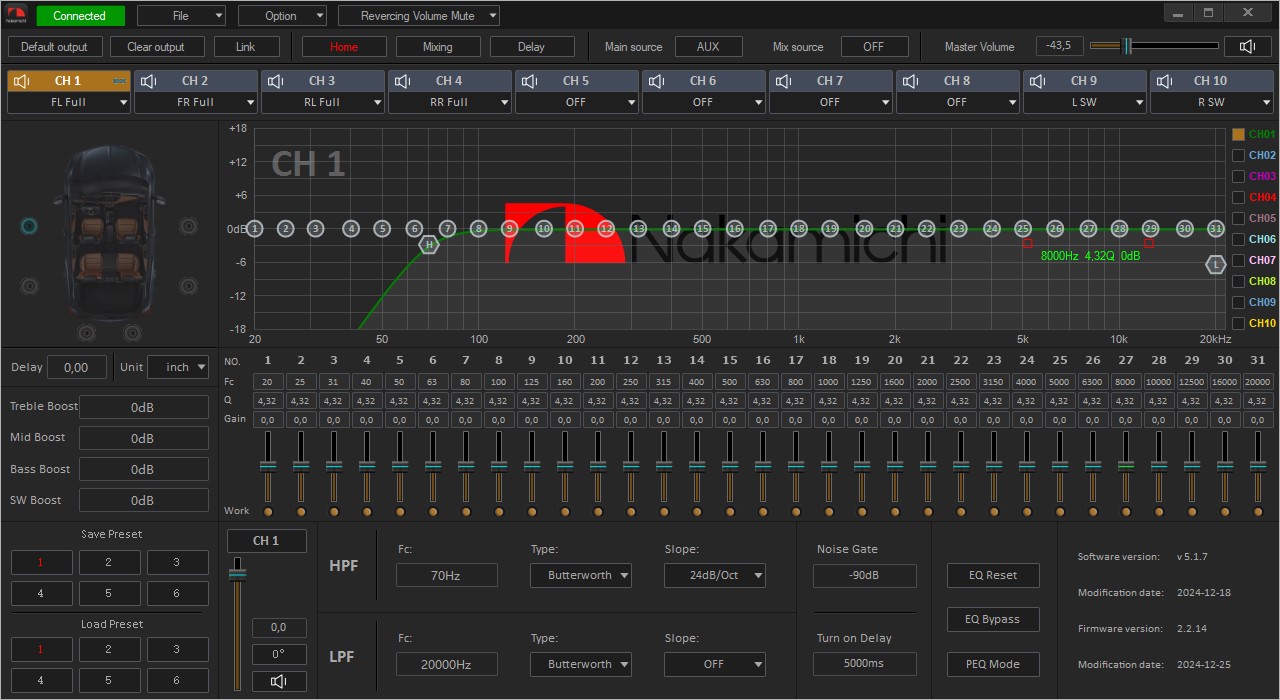Enable the CH02 curve checkbox
This screenshot has height=700, width=1280.
tap(1238, 155)
